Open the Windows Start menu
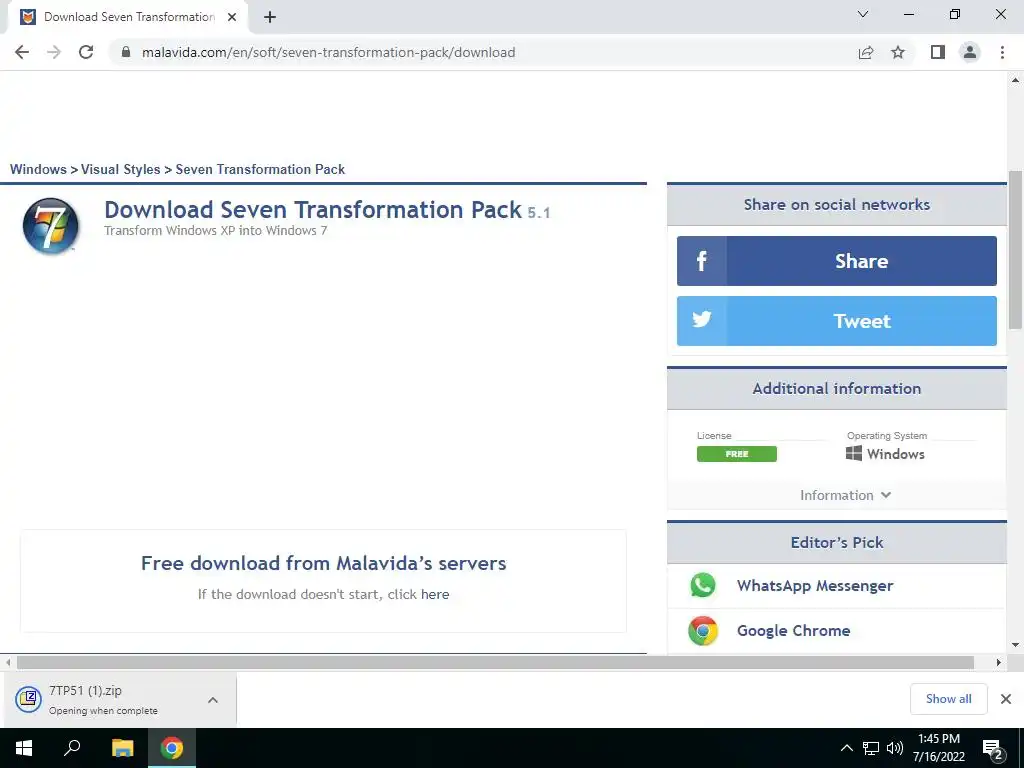Screen dimensions: 1024x768 [x=24, y=748]
